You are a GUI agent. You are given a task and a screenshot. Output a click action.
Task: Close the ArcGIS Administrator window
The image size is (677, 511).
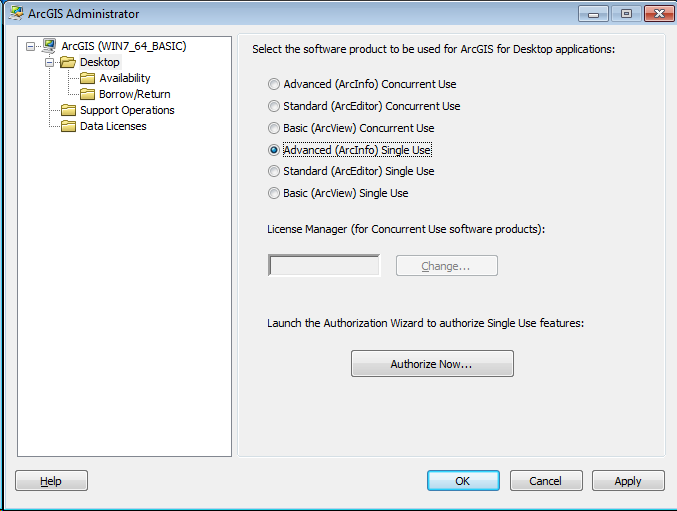659,14
